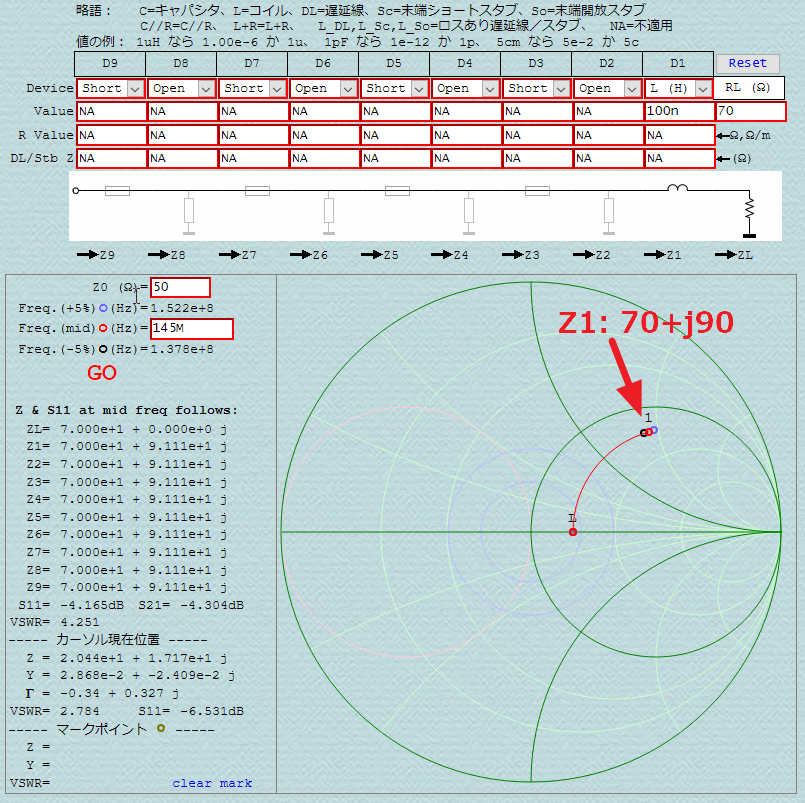Click the blue +5% frequency marker on the chart
Screen dimensions: 805x803
pyautogui.click(x=654, y=430)
